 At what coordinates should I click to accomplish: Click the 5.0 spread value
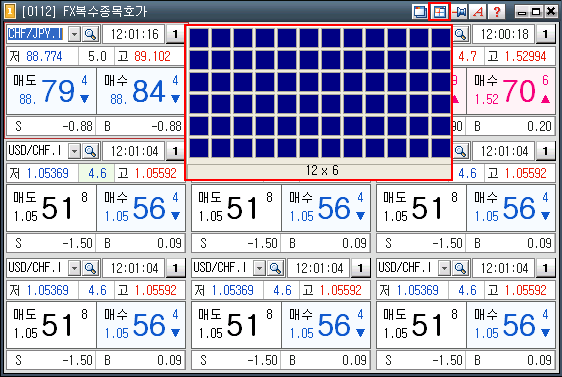tap(97, 56)
